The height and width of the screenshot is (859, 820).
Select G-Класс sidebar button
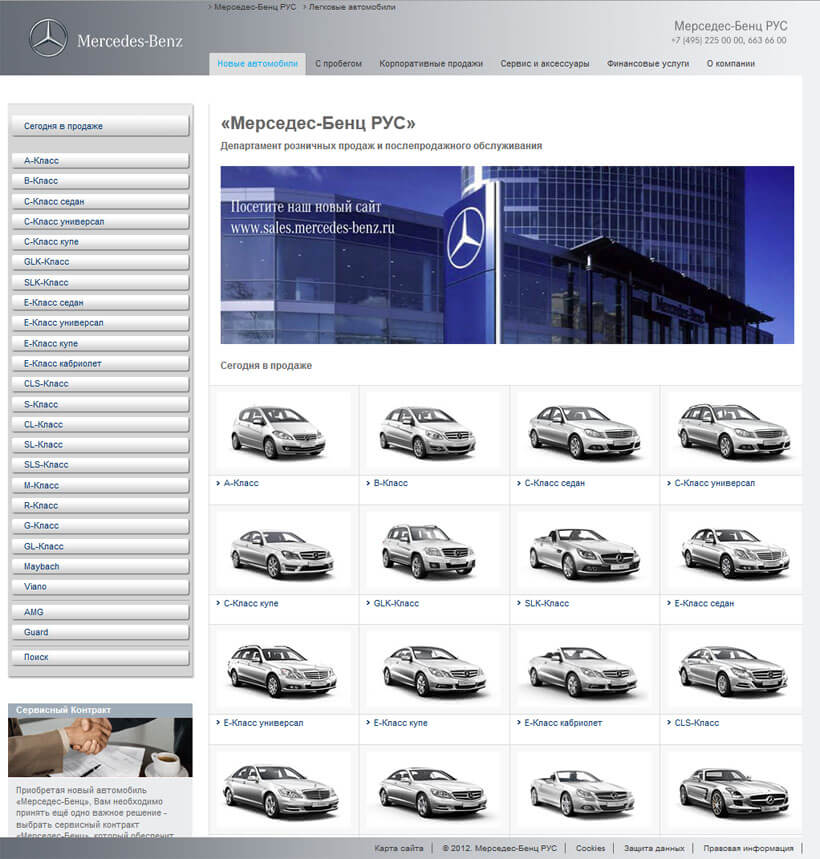(x=100, y=525)
